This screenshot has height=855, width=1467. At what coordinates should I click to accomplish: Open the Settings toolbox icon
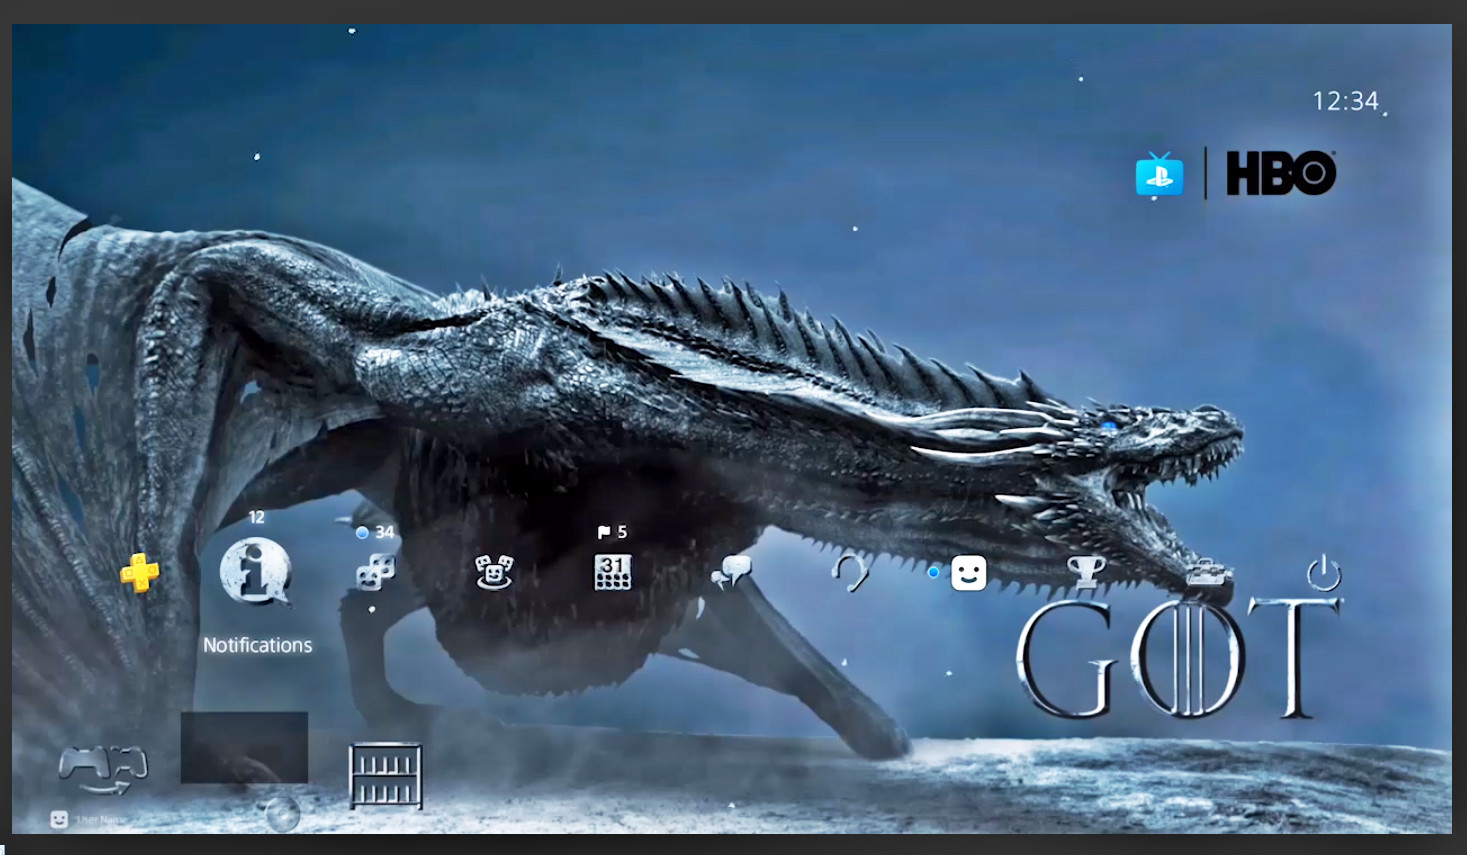pos(1206,573)
